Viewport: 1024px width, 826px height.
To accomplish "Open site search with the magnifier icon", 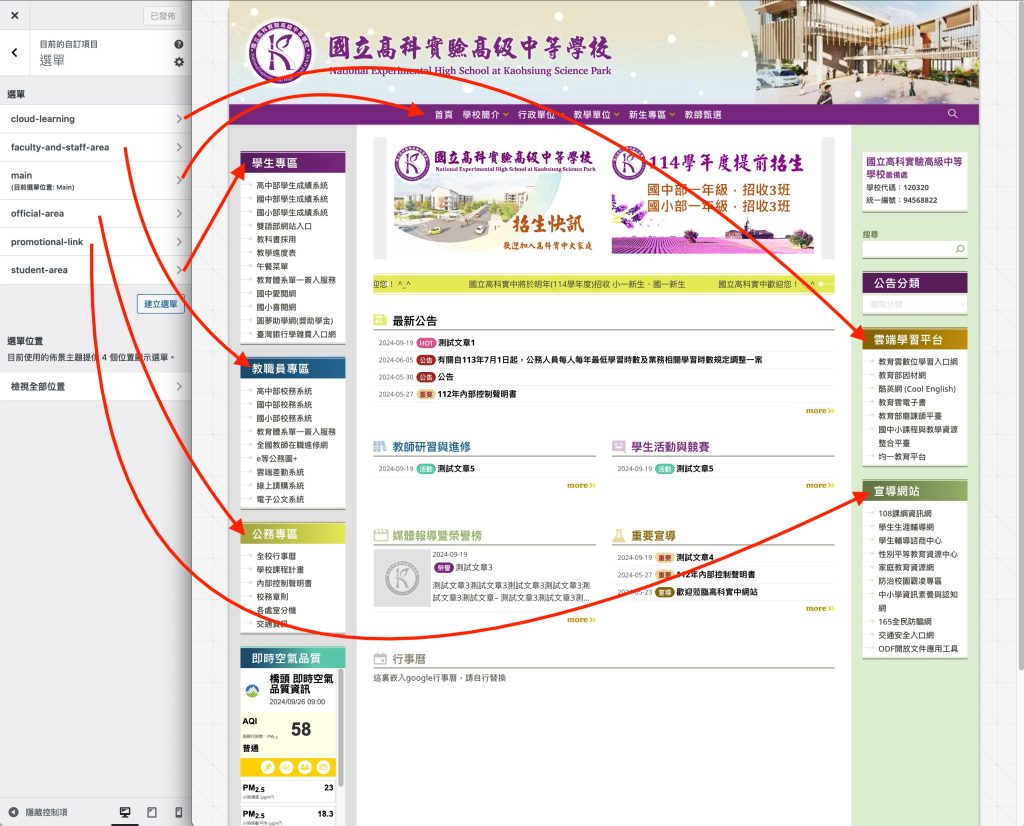I will point(951,113).
